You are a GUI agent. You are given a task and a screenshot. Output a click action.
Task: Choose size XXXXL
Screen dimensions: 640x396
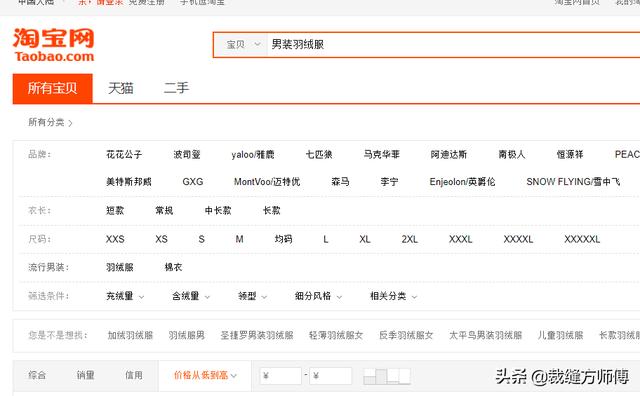click(x=518, y=239)
